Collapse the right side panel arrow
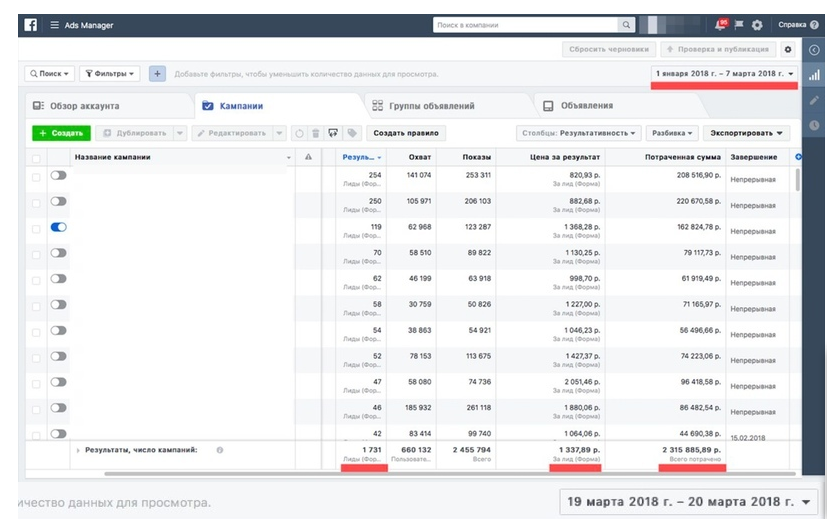Screen dimensions: 827x519 pyautogui.click(x=814, y=50)
